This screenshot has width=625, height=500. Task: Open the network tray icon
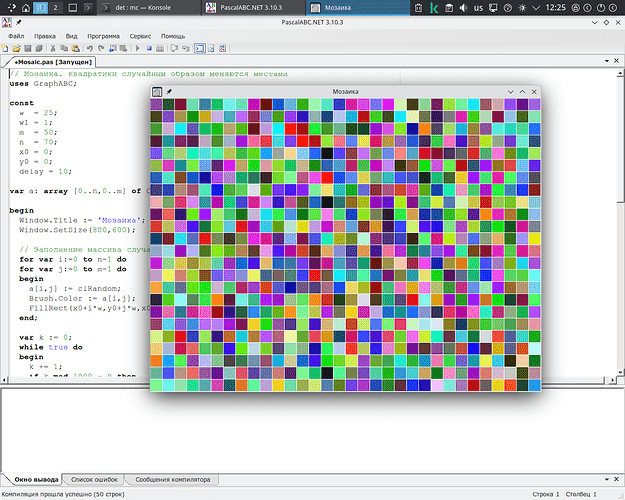pos(493,8)
